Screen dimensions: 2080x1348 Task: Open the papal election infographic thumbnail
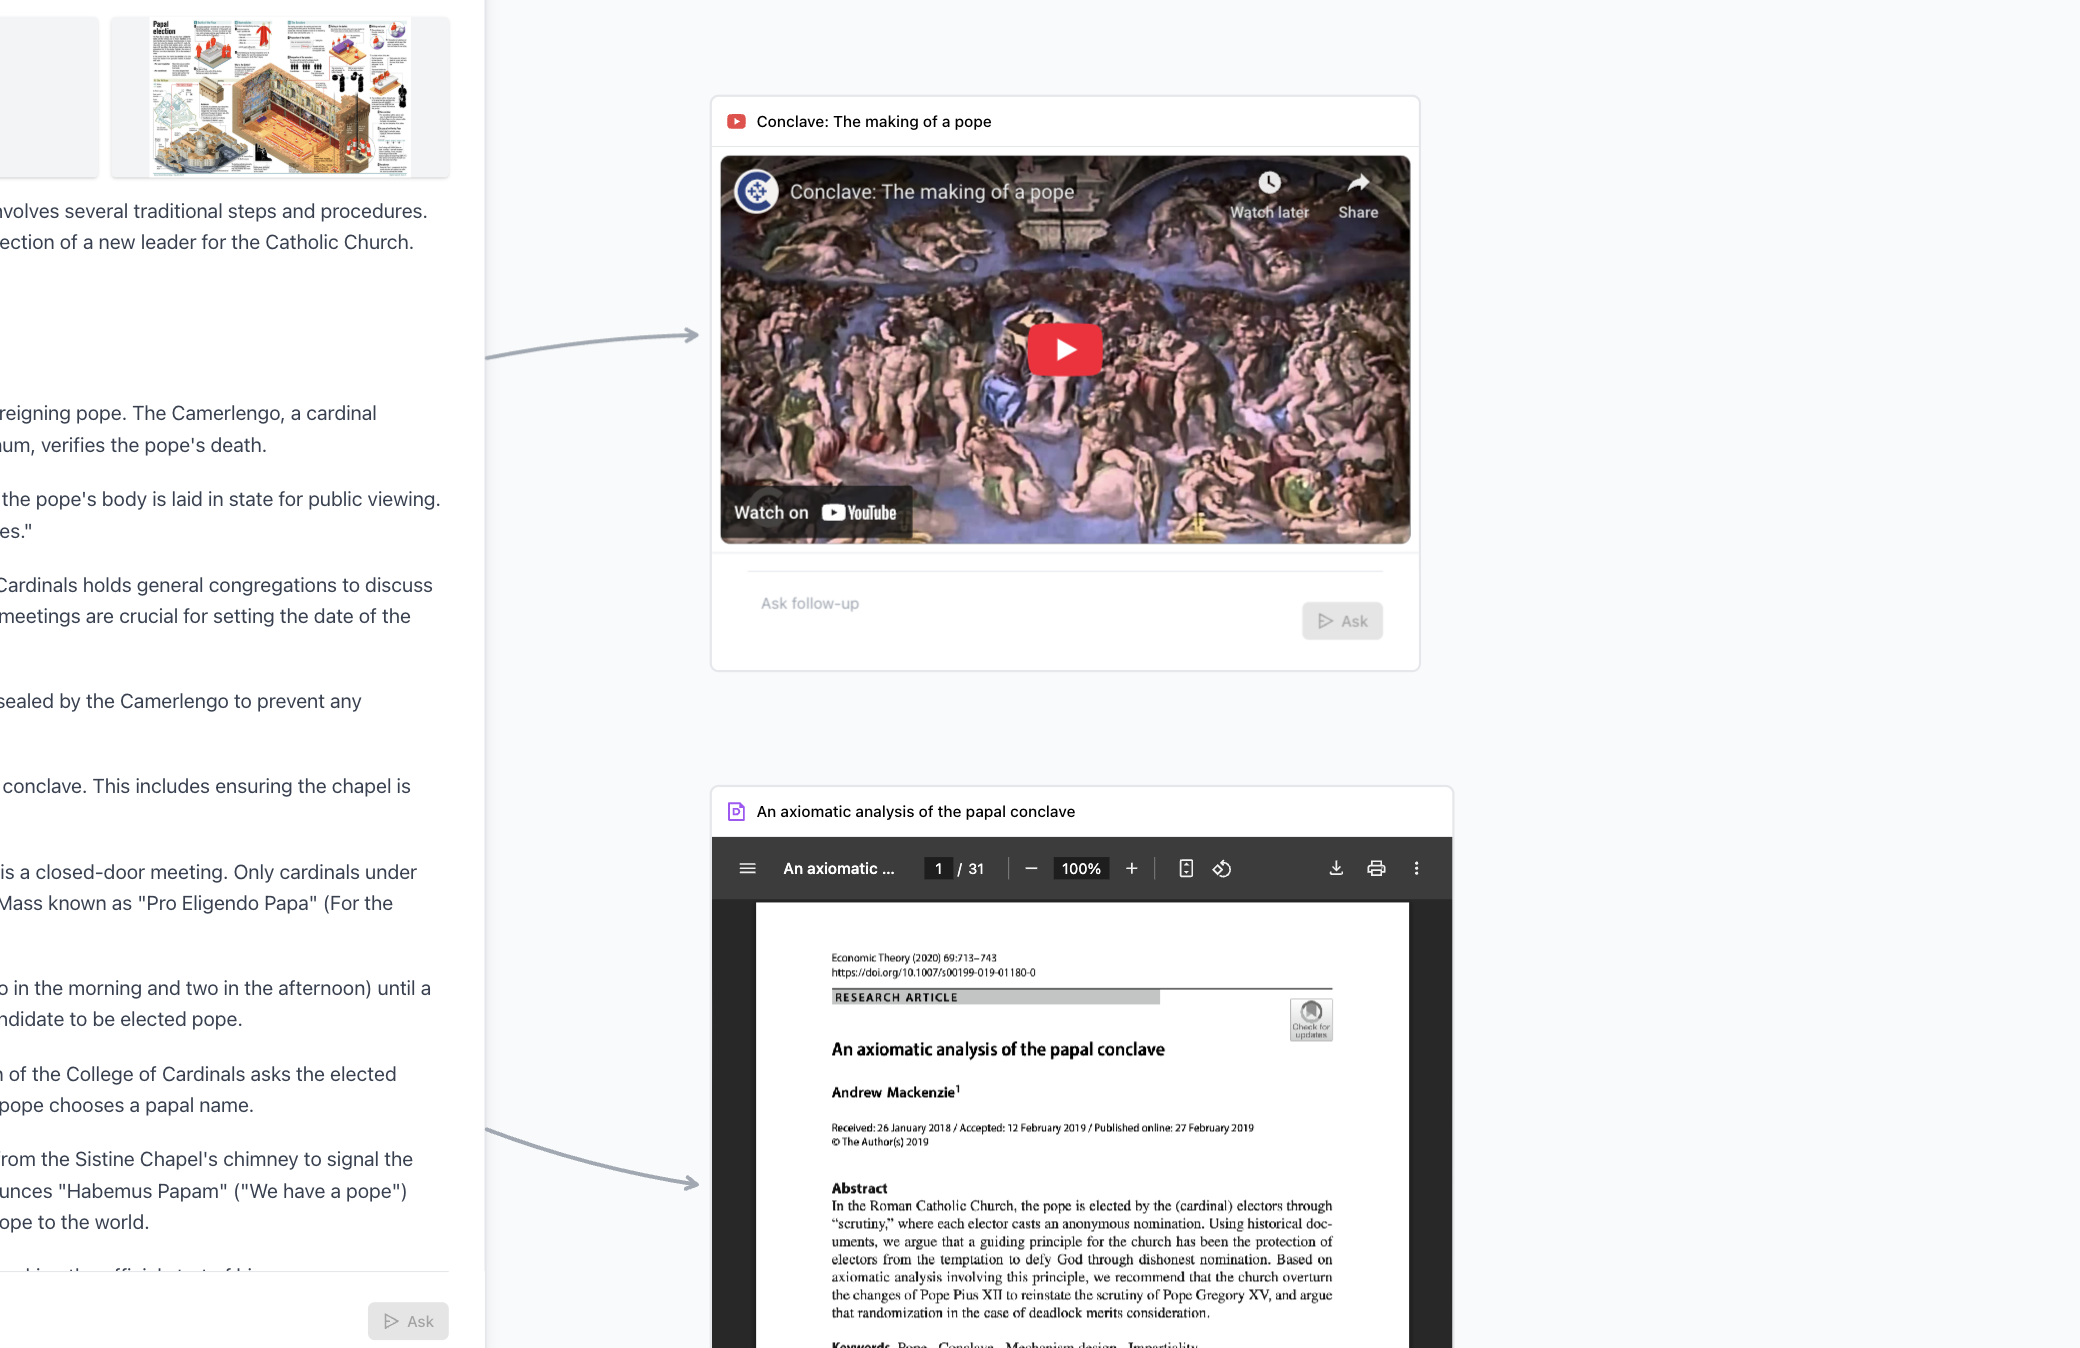[x=280, y=97]
